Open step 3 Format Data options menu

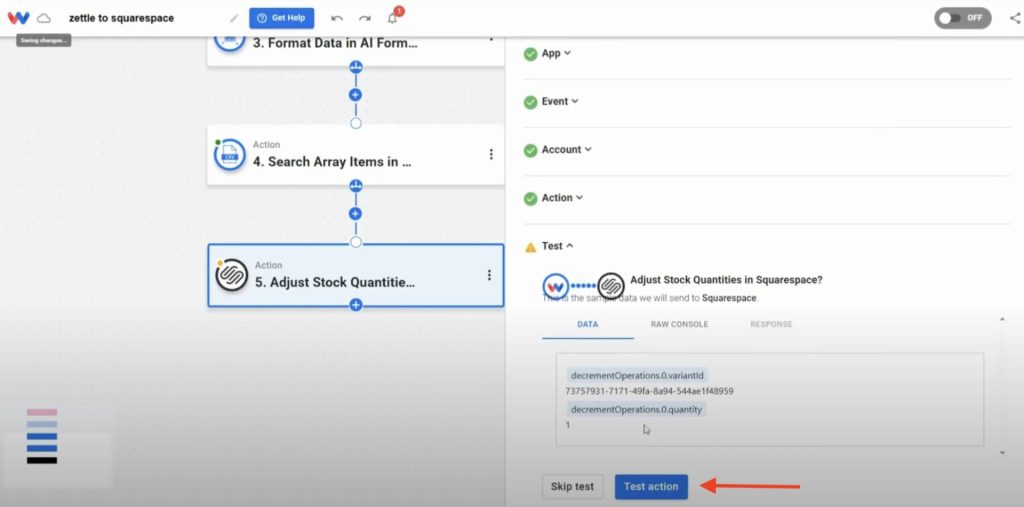tap(491, 38)
